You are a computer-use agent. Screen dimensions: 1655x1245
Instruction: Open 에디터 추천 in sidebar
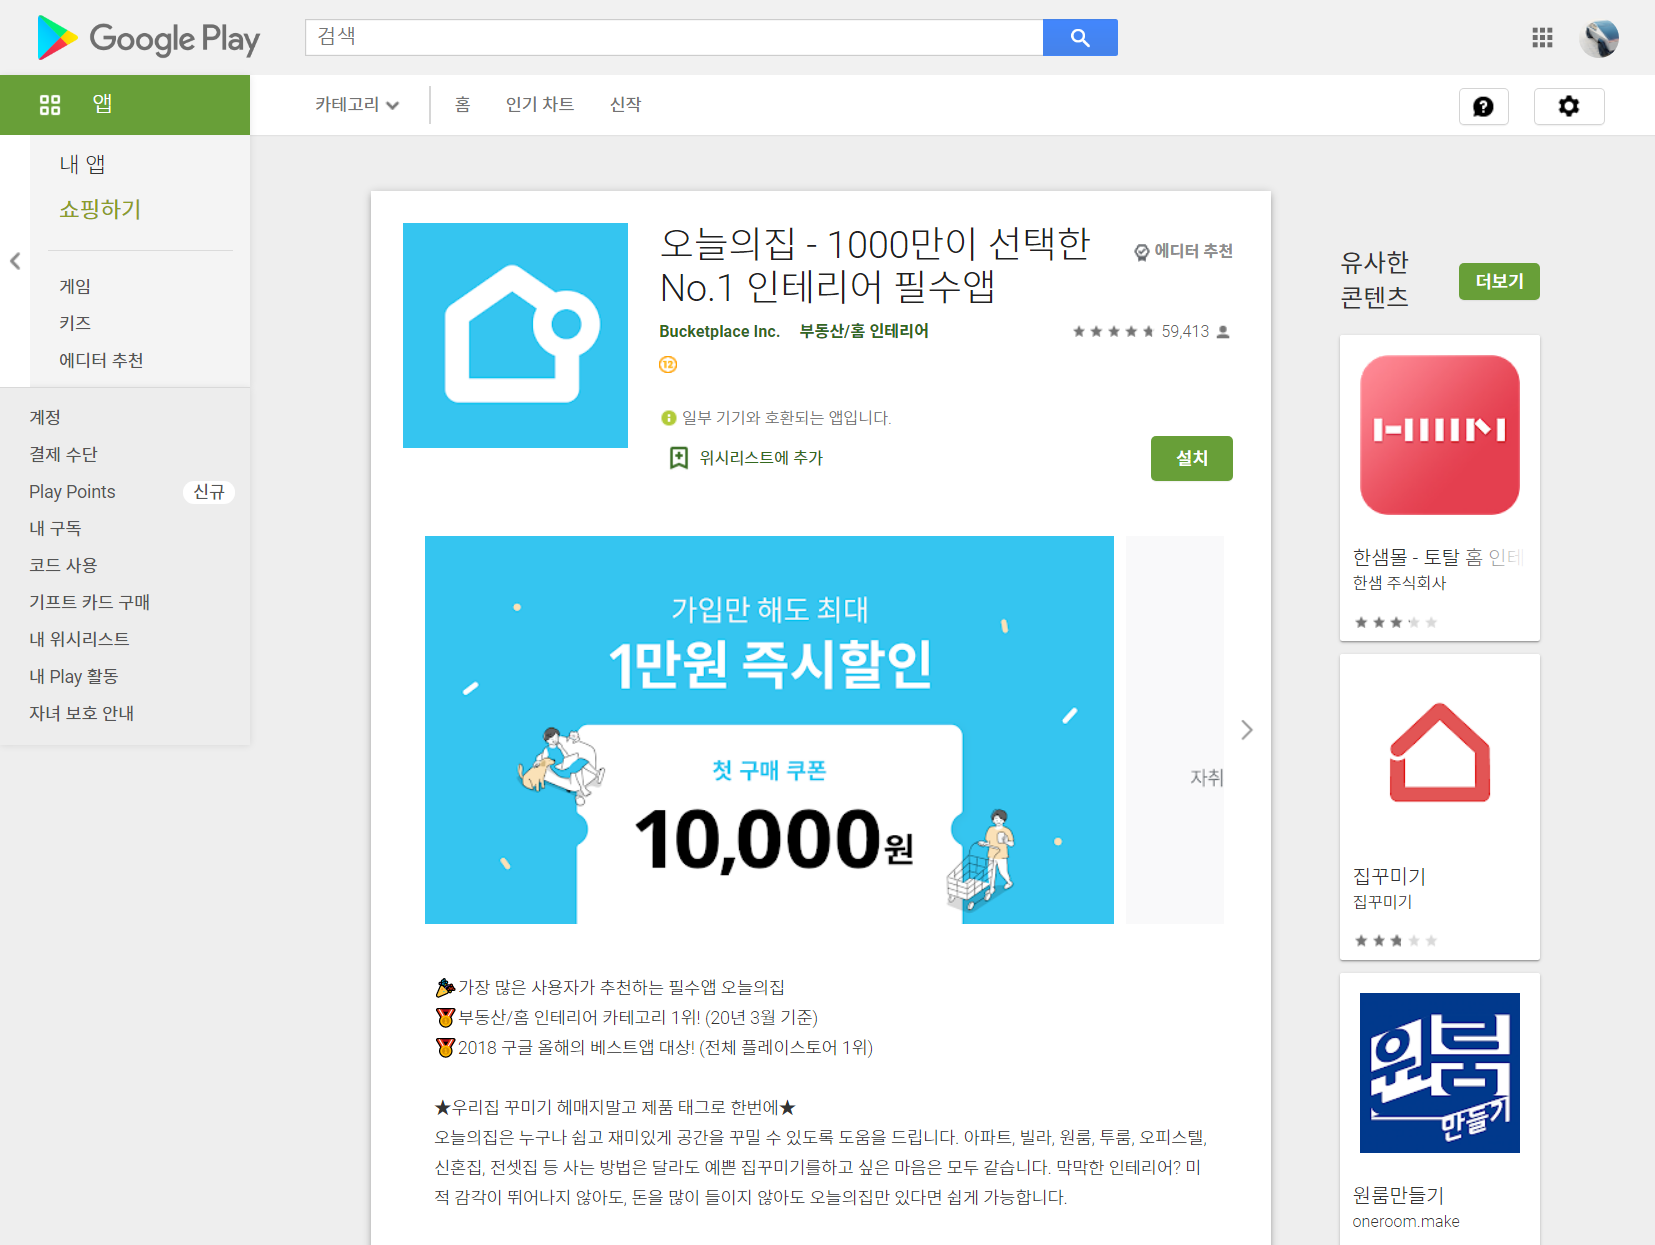[x=101, y=360]
